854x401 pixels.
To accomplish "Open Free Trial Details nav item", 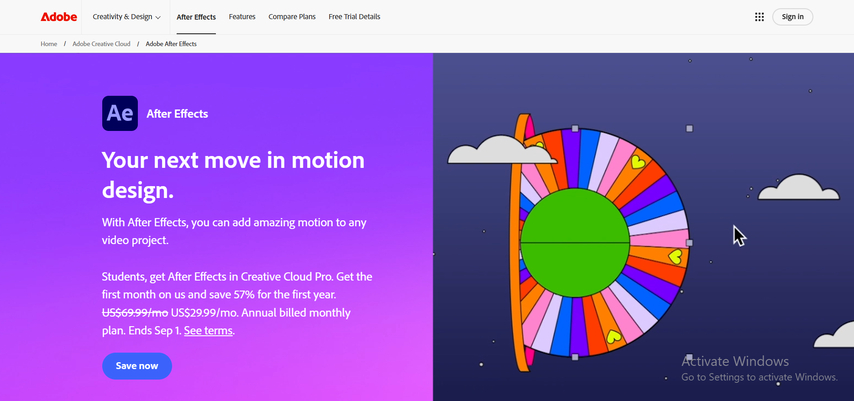I will click(x=355, y=17).
